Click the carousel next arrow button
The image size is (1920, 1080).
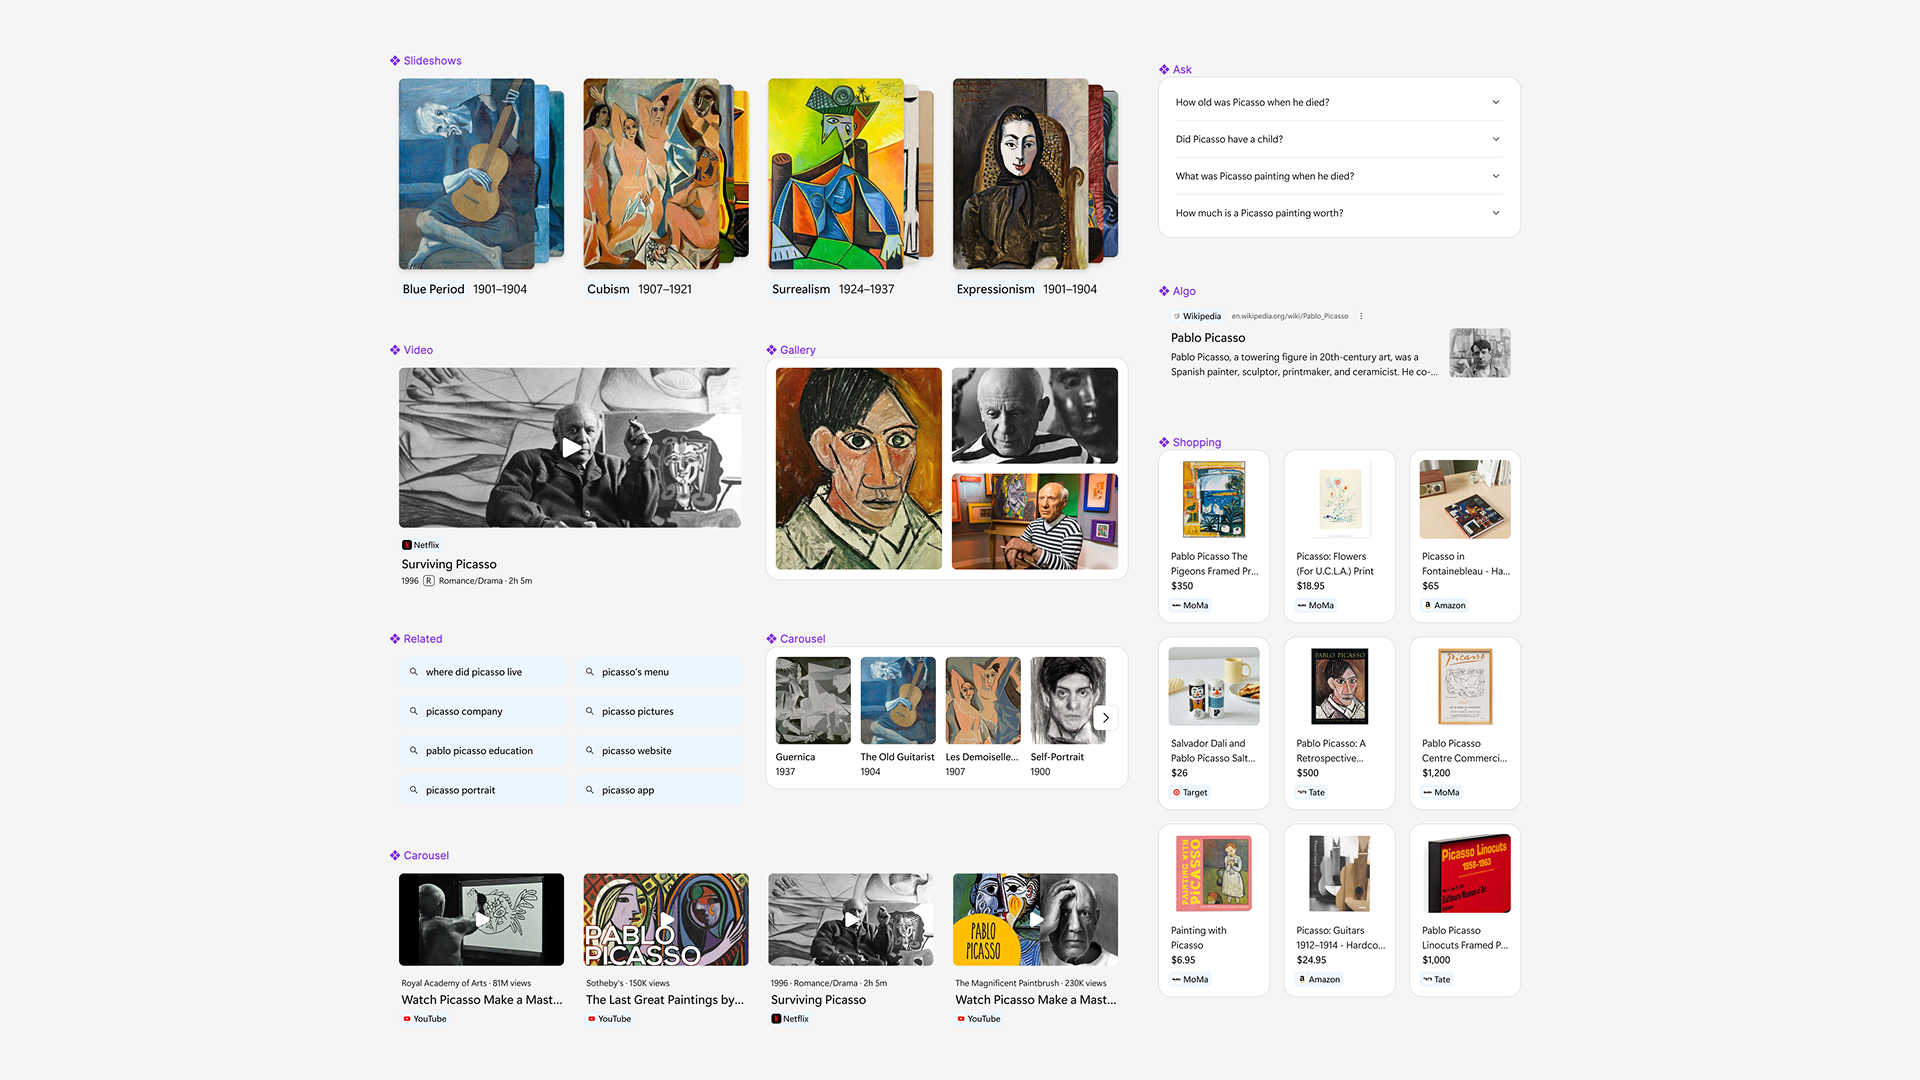pyautogui.click(x=1105, y=717)
